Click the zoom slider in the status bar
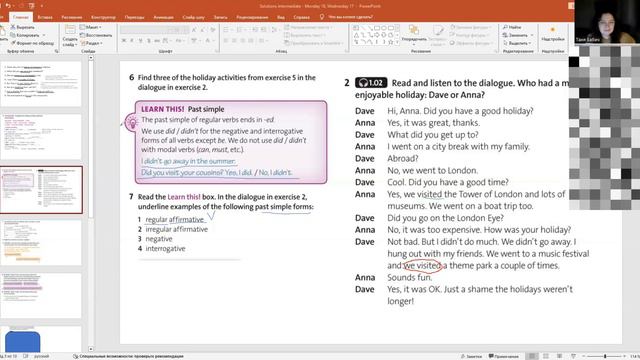 coord(605,356)
